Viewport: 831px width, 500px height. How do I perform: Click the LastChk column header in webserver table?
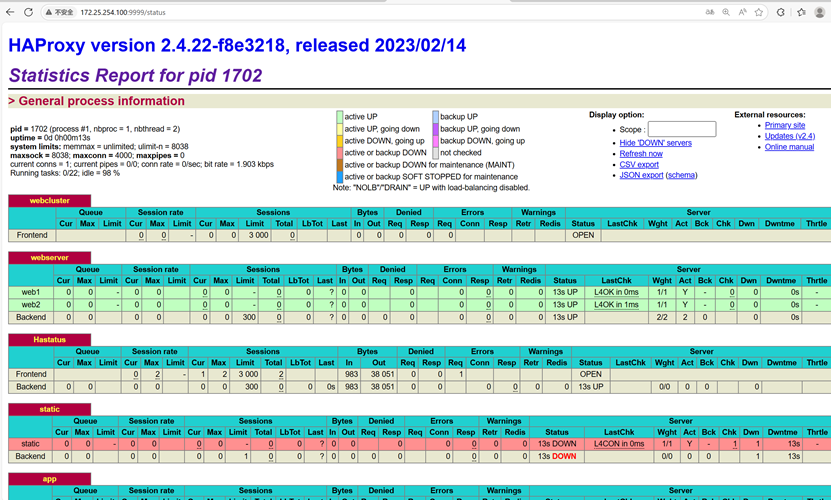(x=616, y=280)
